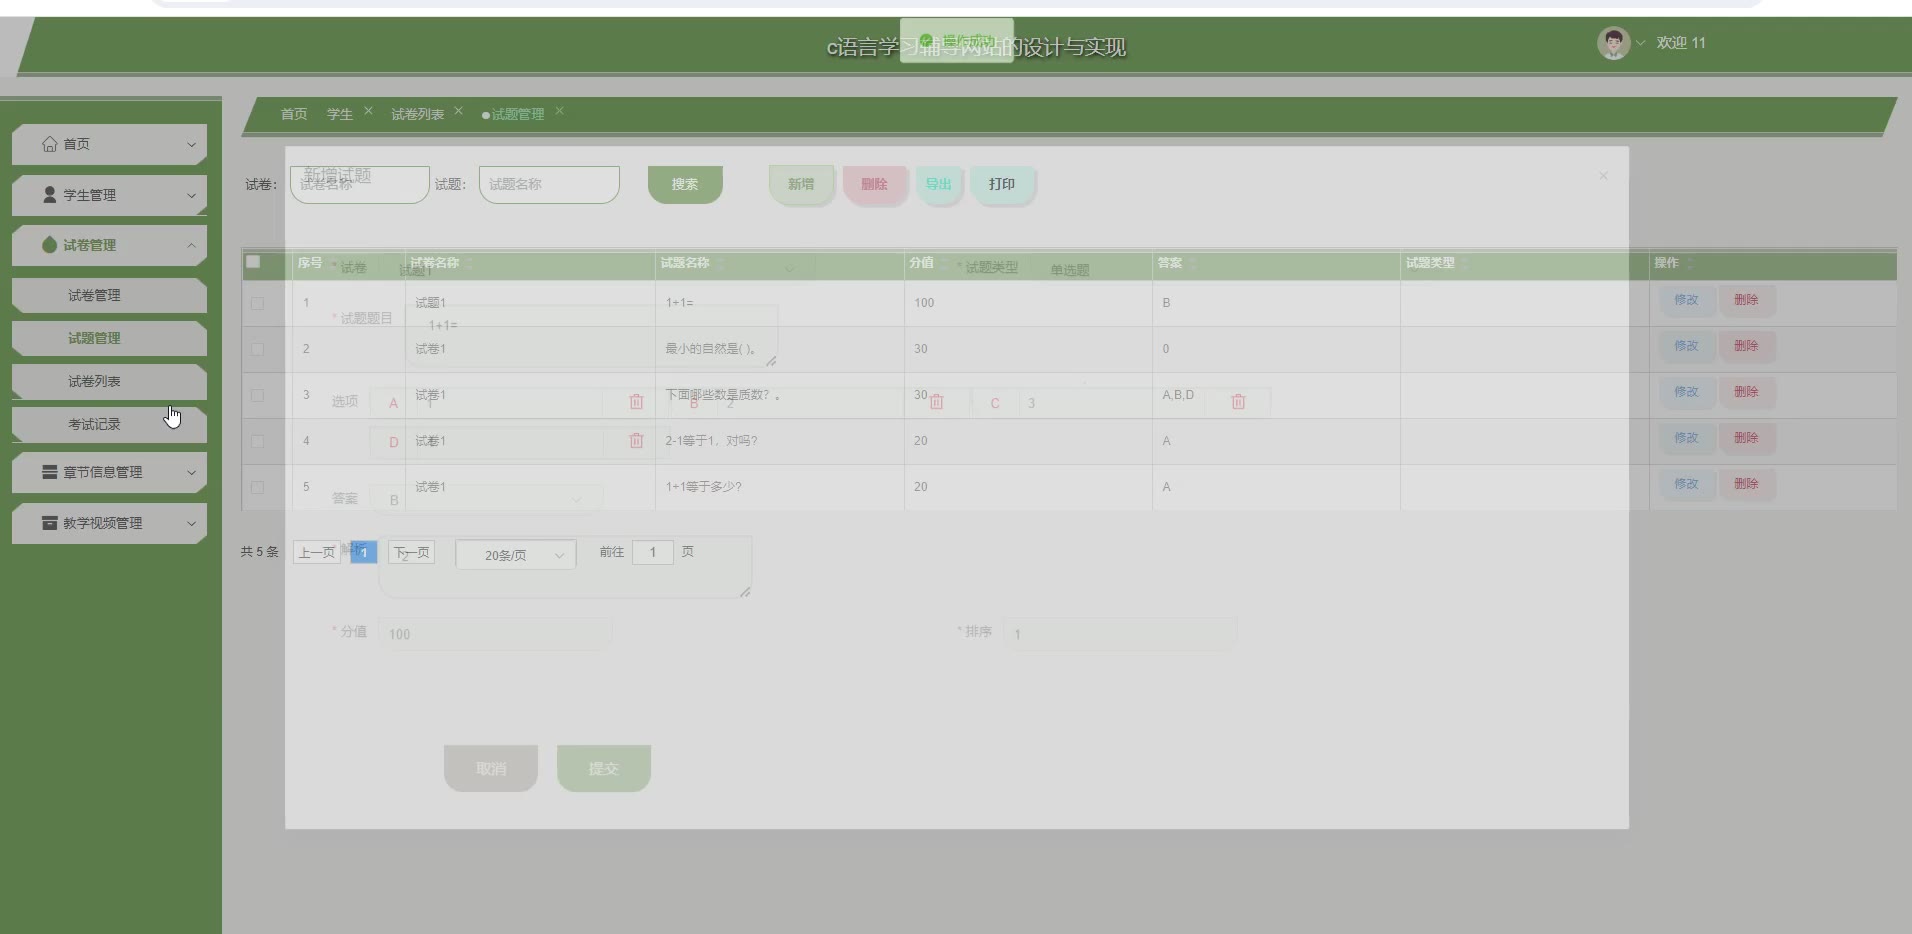
Task: Click the 排序 field in the dialog
Action: pos(1120,634)
